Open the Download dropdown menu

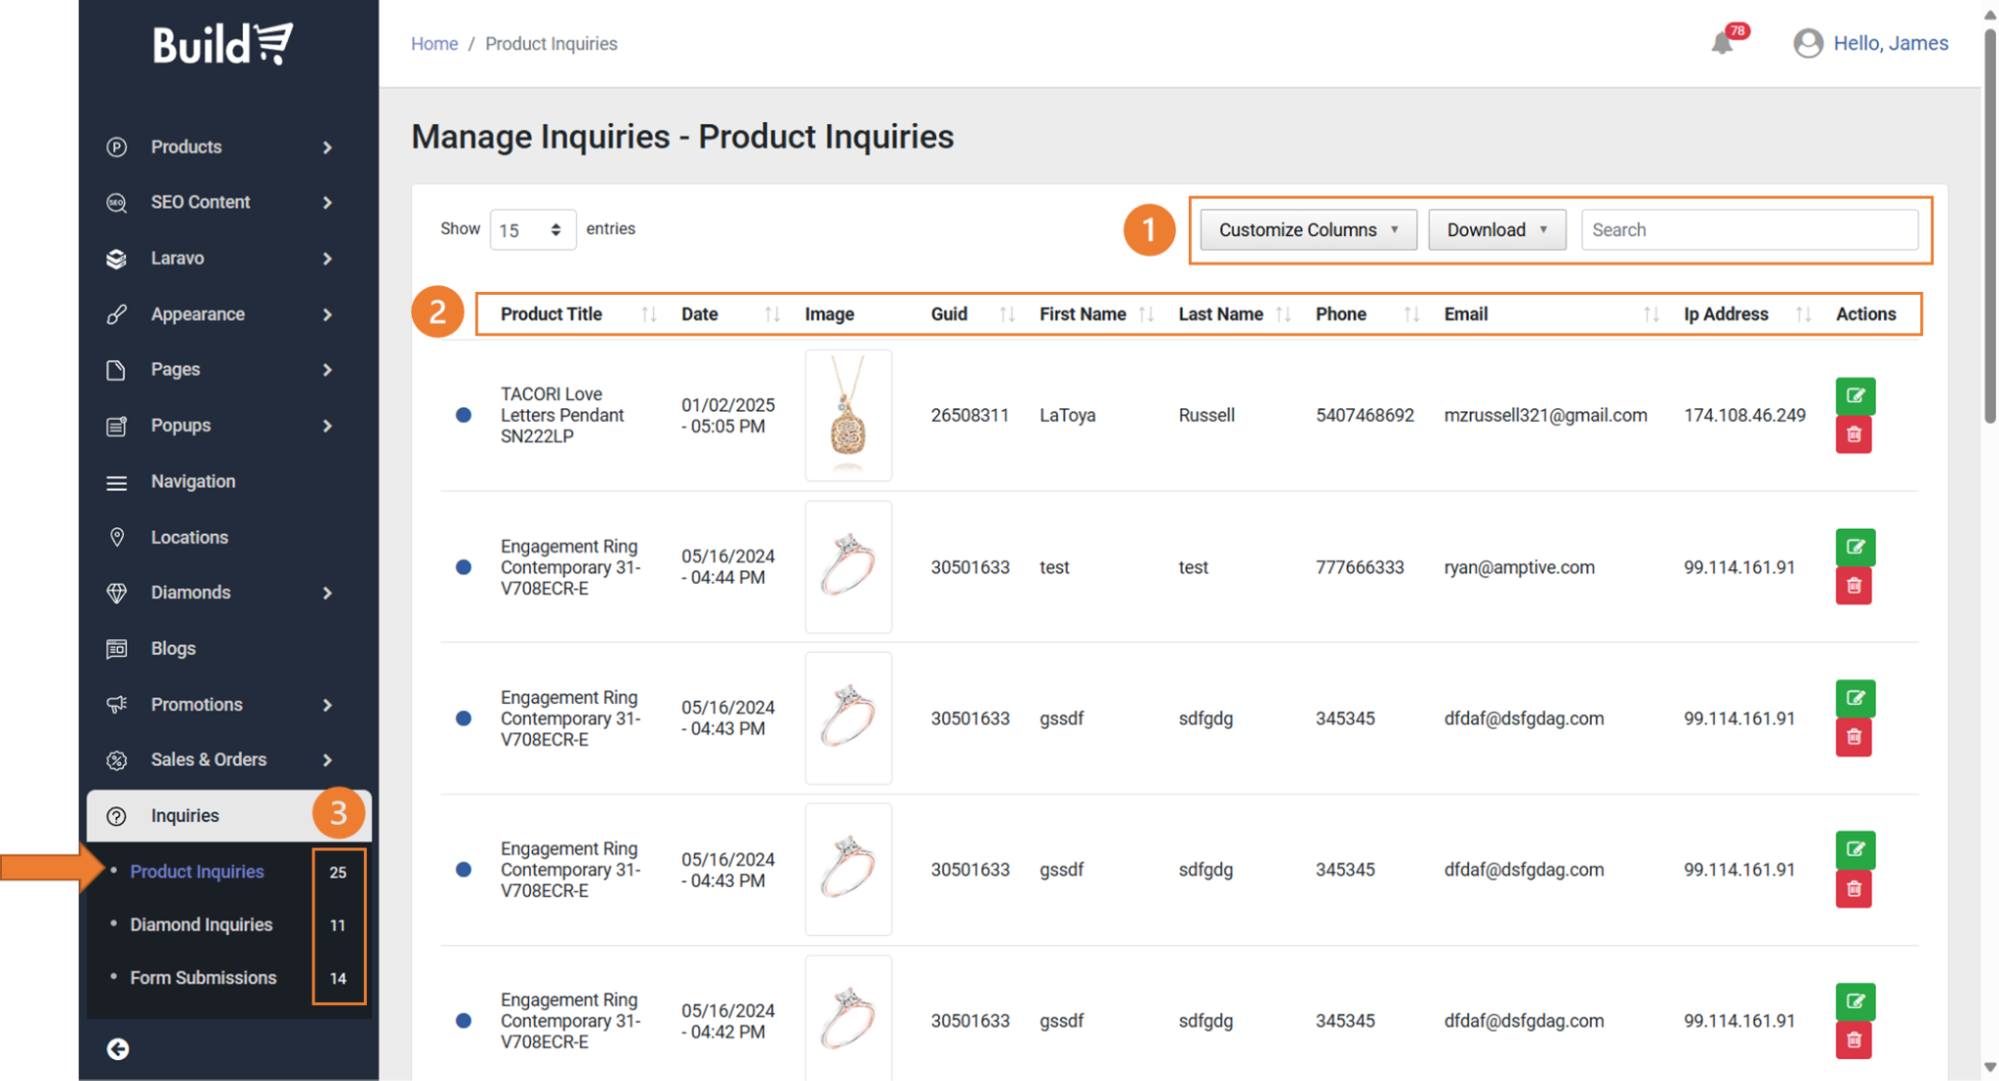[1496, 230]
